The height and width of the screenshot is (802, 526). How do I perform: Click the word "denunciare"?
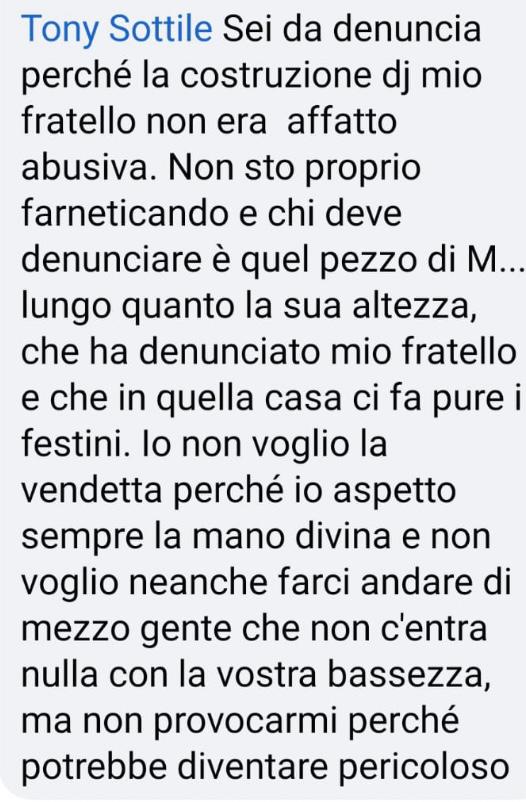(x=113, y=260)
